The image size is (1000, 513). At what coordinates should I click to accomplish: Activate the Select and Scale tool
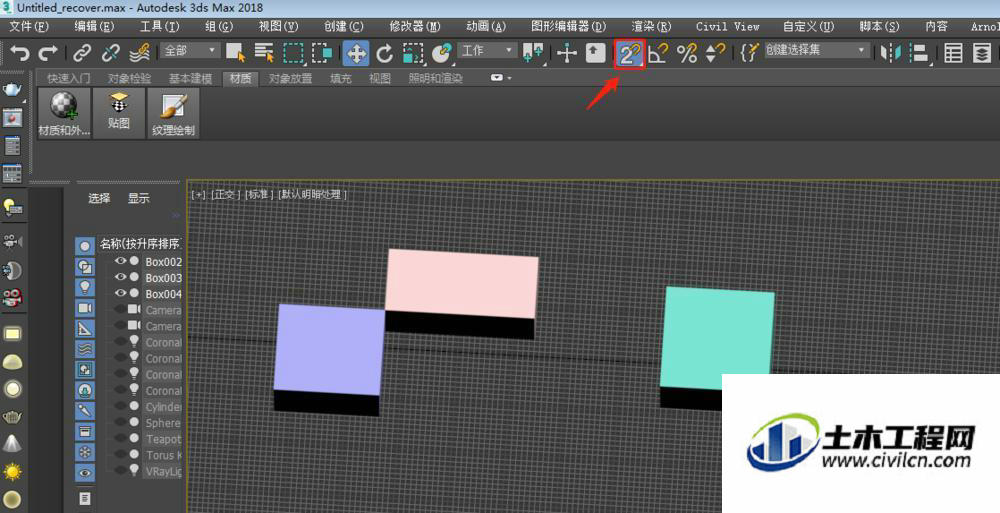(x=413, y=54)
